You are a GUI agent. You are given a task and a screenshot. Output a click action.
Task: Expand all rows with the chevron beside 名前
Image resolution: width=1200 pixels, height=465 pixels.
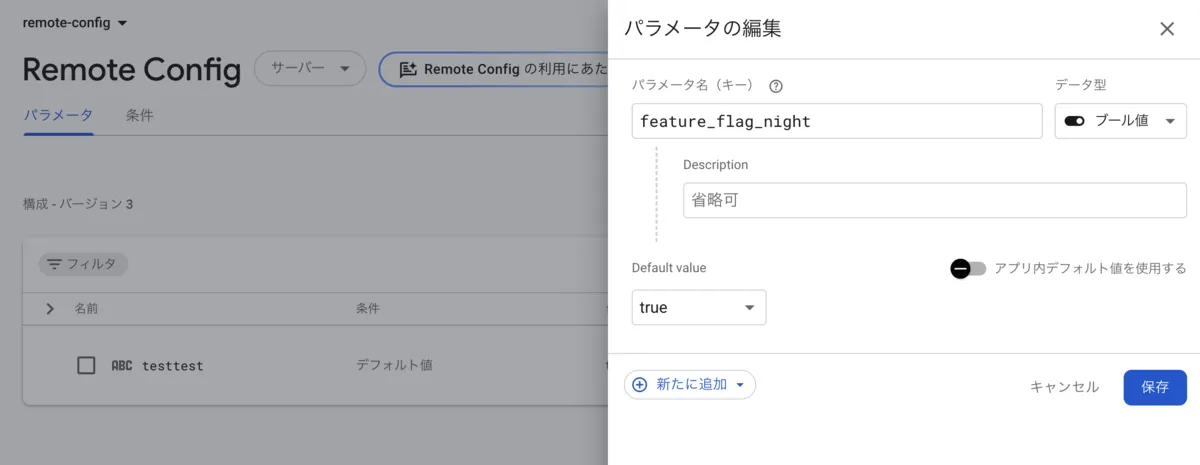click(50, 309)
